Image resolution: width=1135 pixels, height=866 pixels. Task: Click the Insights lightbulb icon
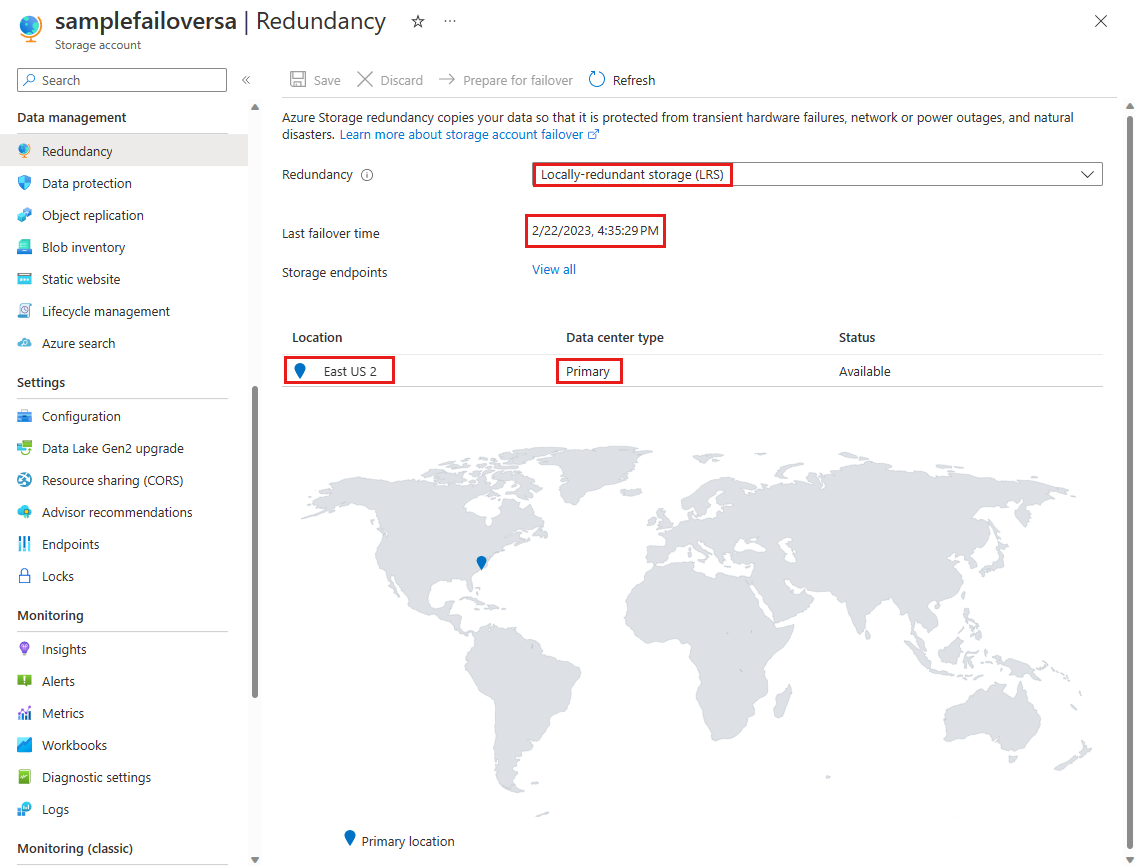(x=25, y=650)
